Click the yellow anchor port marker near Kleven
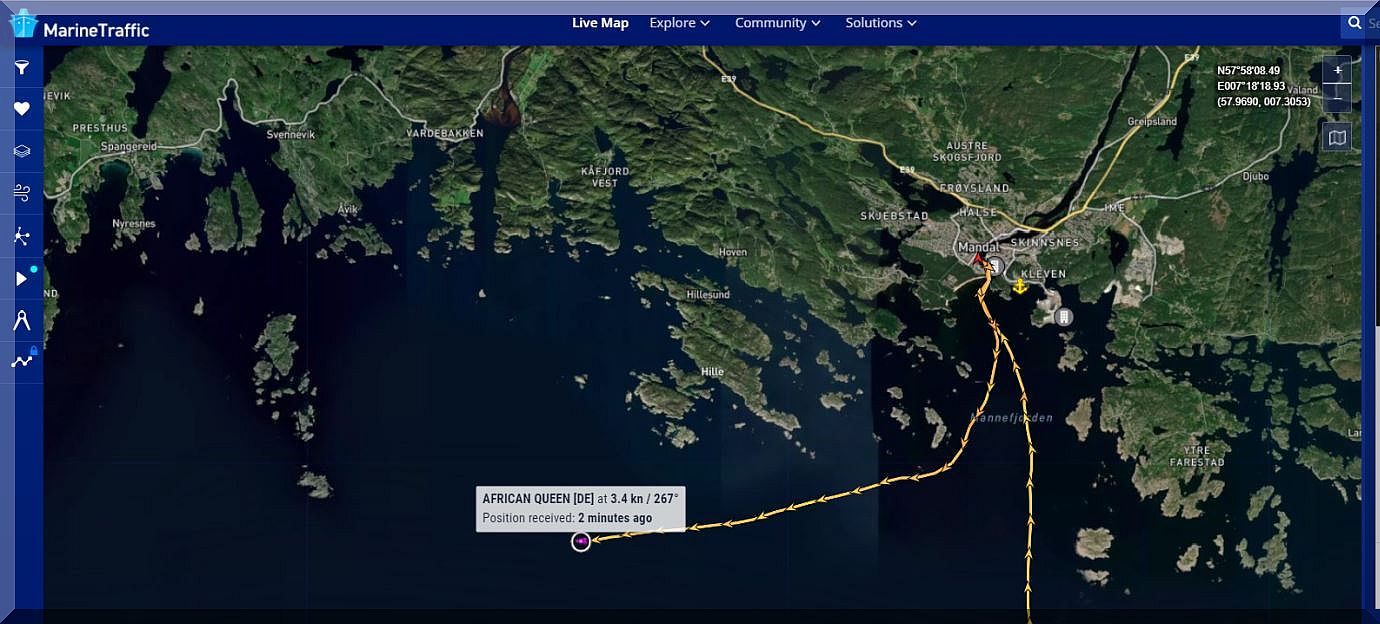The width and height of the screenshot is (1380, 624). point(1019,287)
